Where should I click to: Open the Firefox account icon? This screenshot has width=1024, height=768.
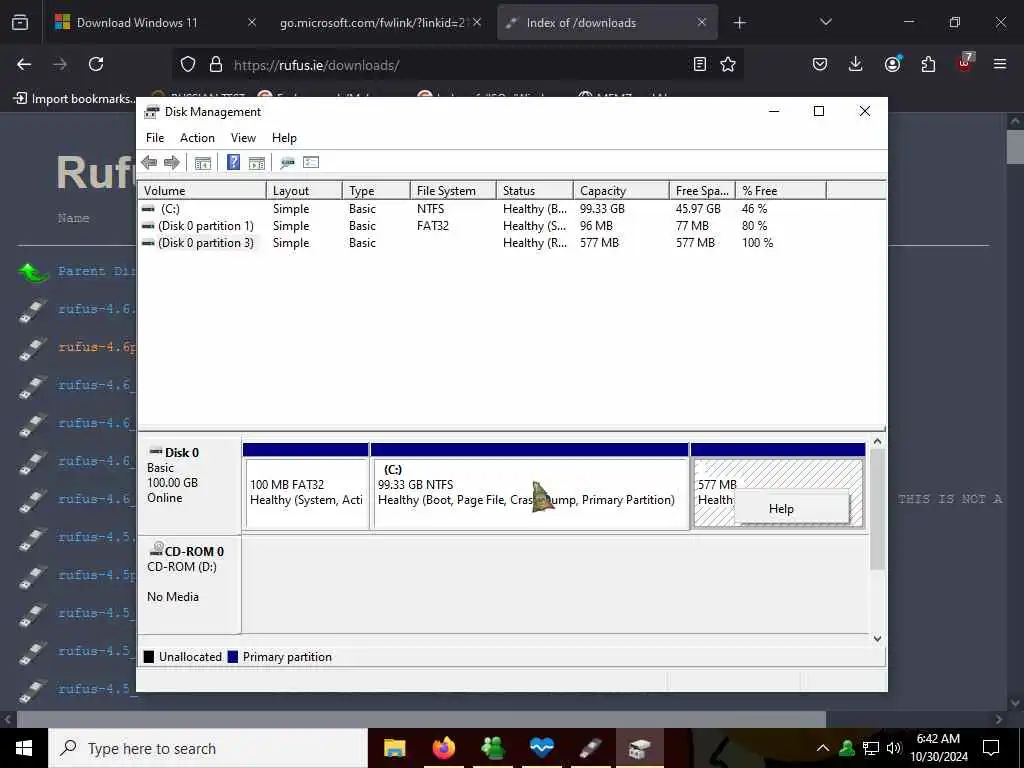tap(892, 63)
